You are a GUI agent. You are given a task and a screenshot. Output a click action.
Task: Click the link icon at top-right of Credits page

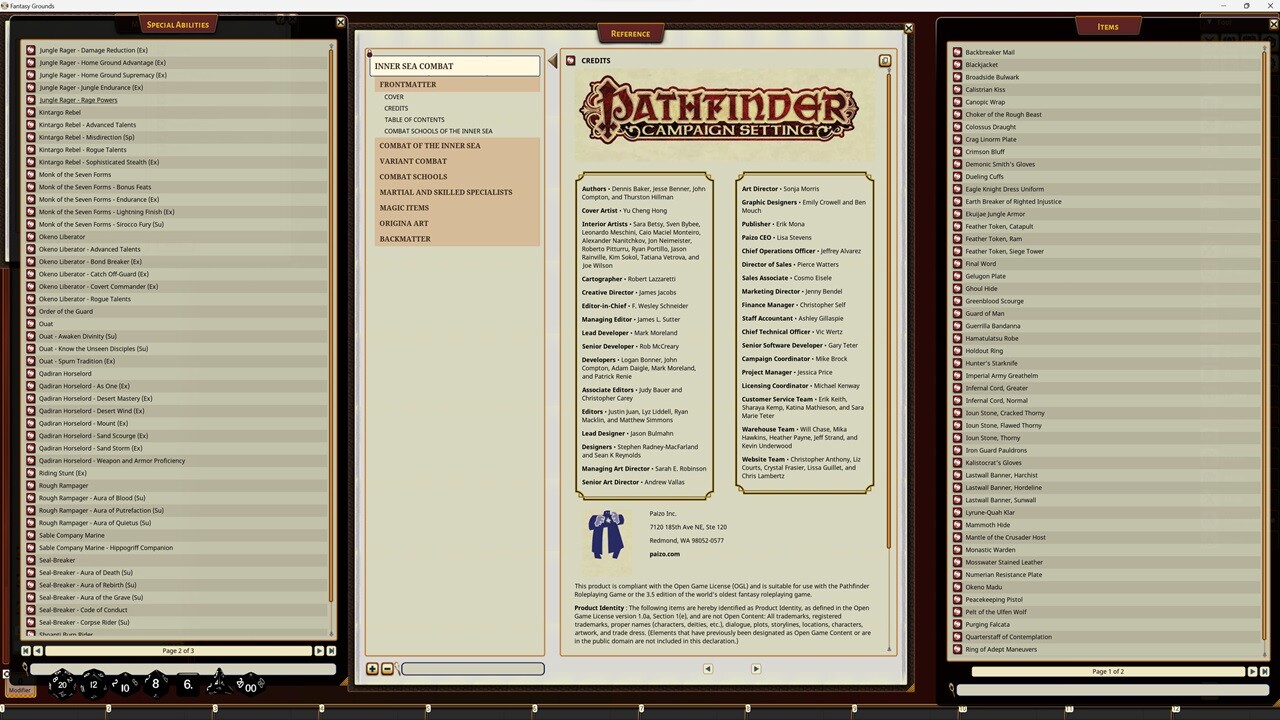884,60
